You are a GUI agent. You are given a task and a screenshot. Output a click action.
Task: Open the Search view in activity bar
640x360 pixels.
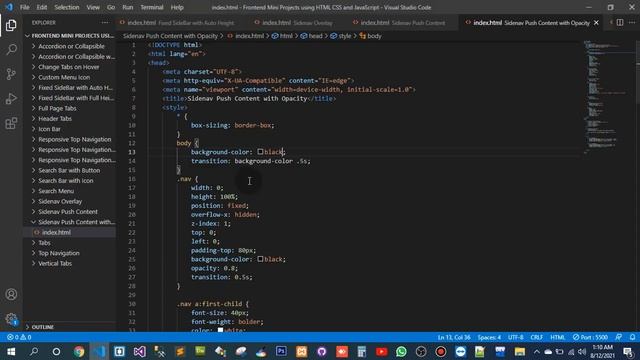11,50
